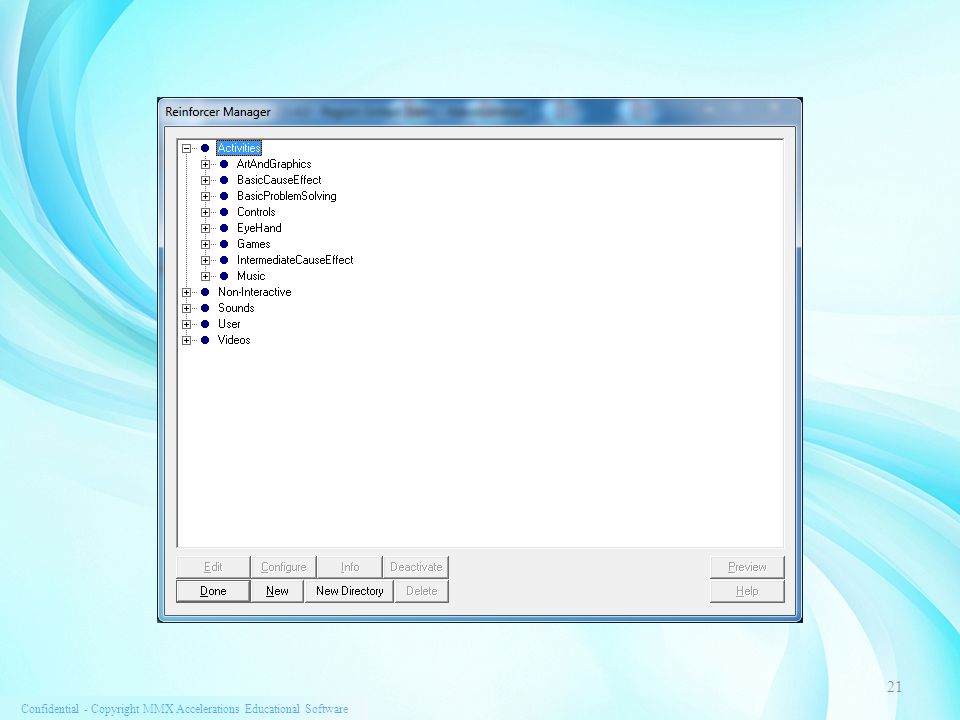
Task: Click Done to close Reinforcer Manager
Action: click(213, 591)
